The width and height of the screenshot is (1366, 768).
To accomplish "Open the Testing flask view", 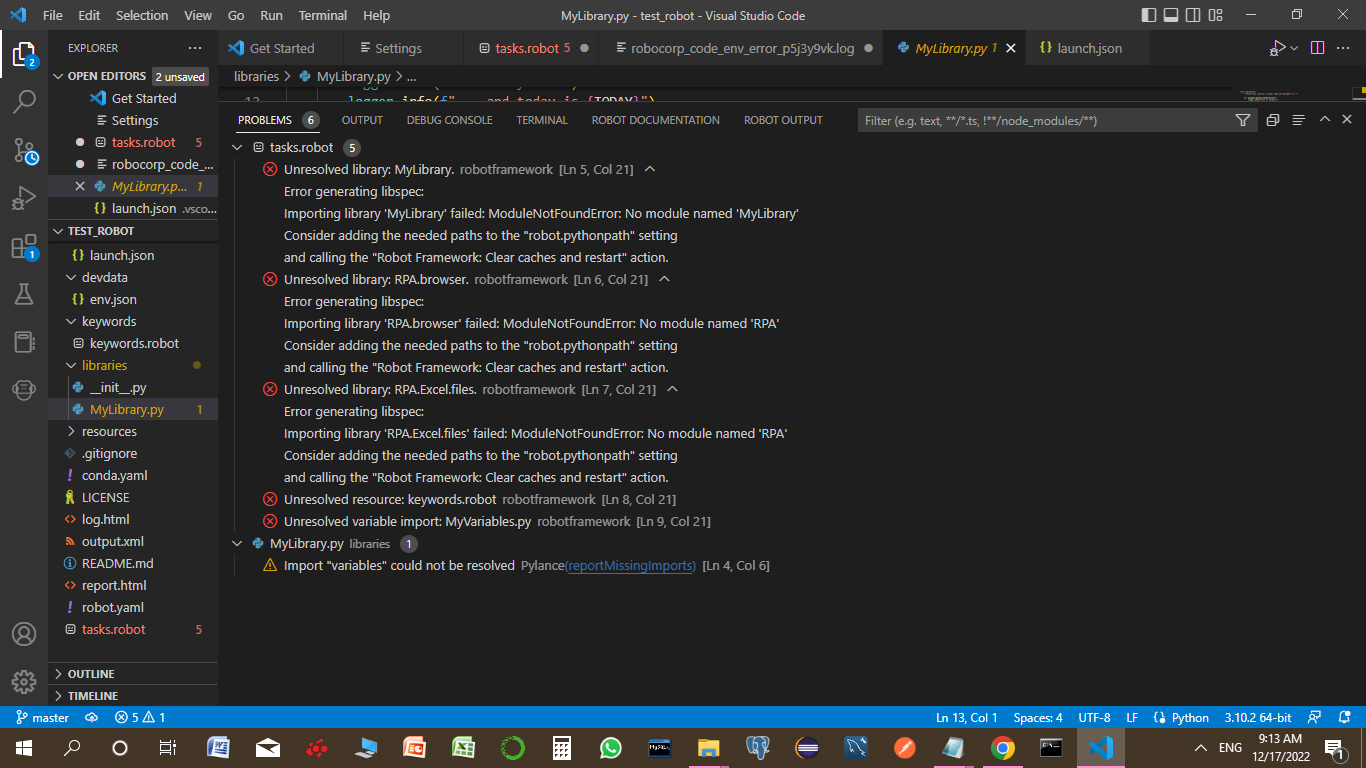I will [24, 294].
